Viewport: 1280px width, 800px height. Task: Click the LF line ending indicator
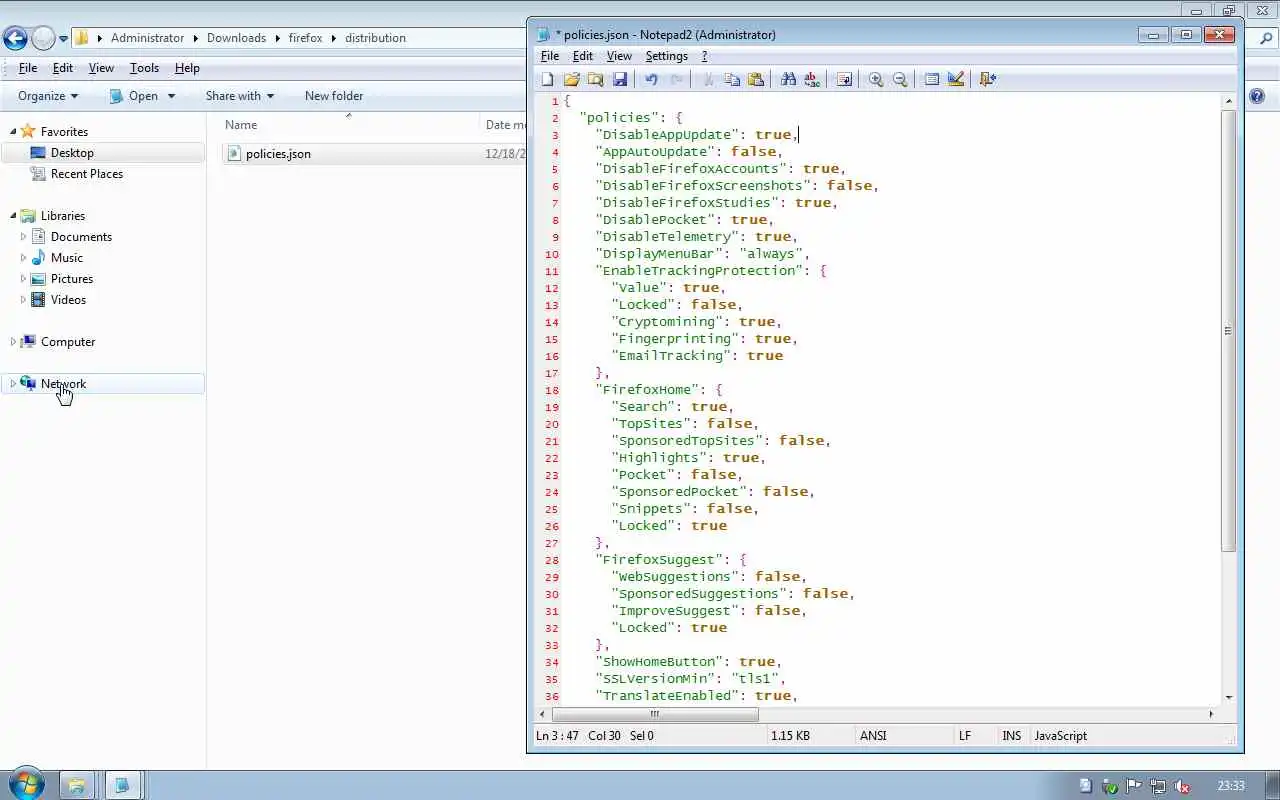pos(965,736)
